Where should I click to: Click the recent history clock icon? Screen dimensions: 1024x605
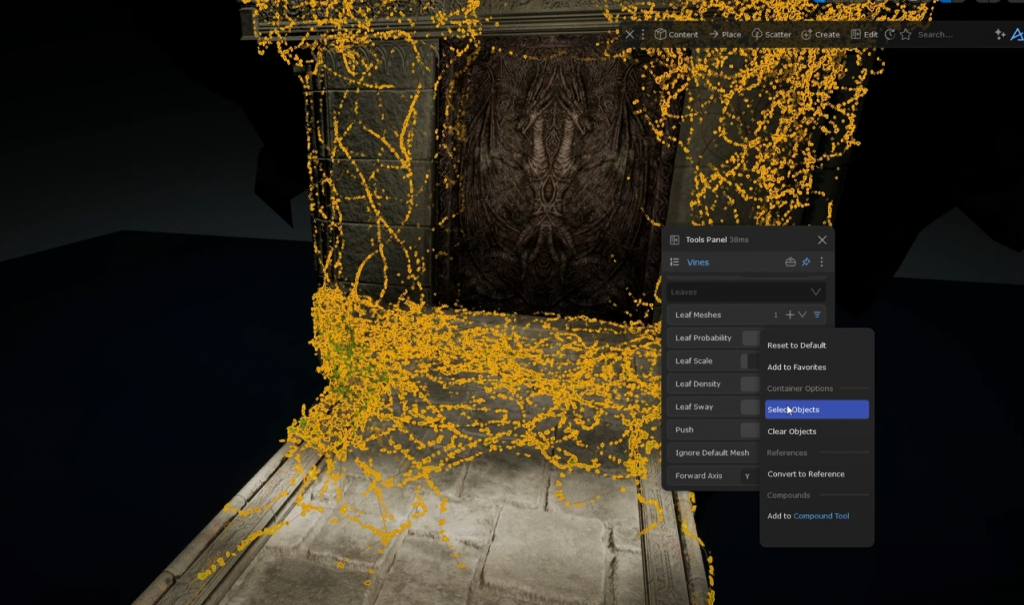889,34
